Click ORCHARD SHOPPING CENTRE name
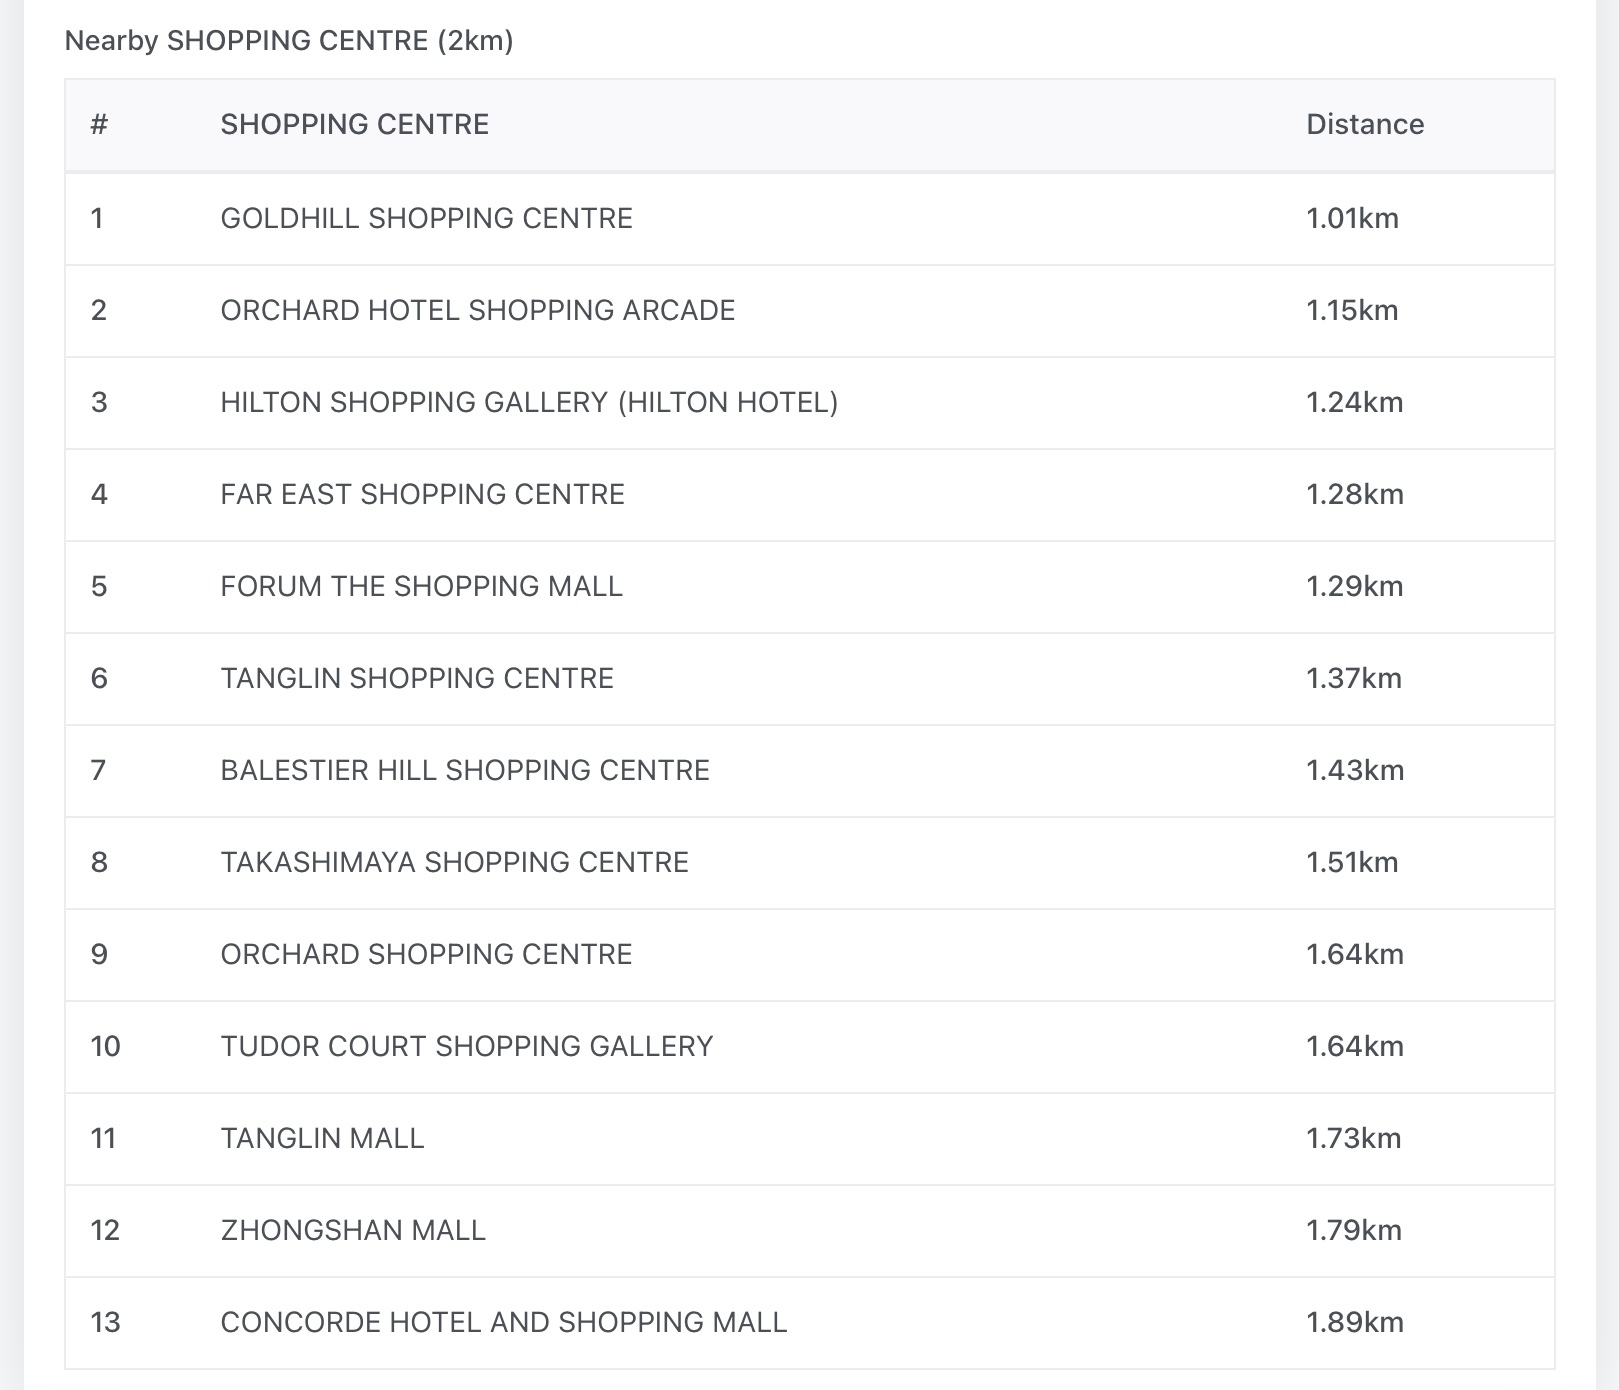1619x1390 pixels. click(x=426, y=954)
